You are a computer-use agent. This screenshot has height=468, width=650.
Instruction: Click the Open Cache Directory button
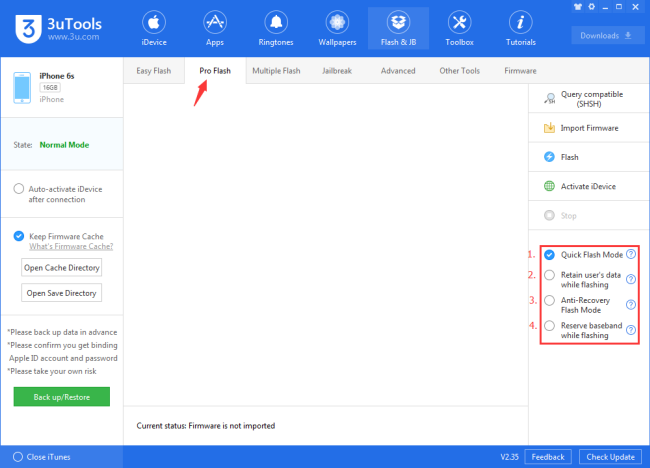point(61,268)
